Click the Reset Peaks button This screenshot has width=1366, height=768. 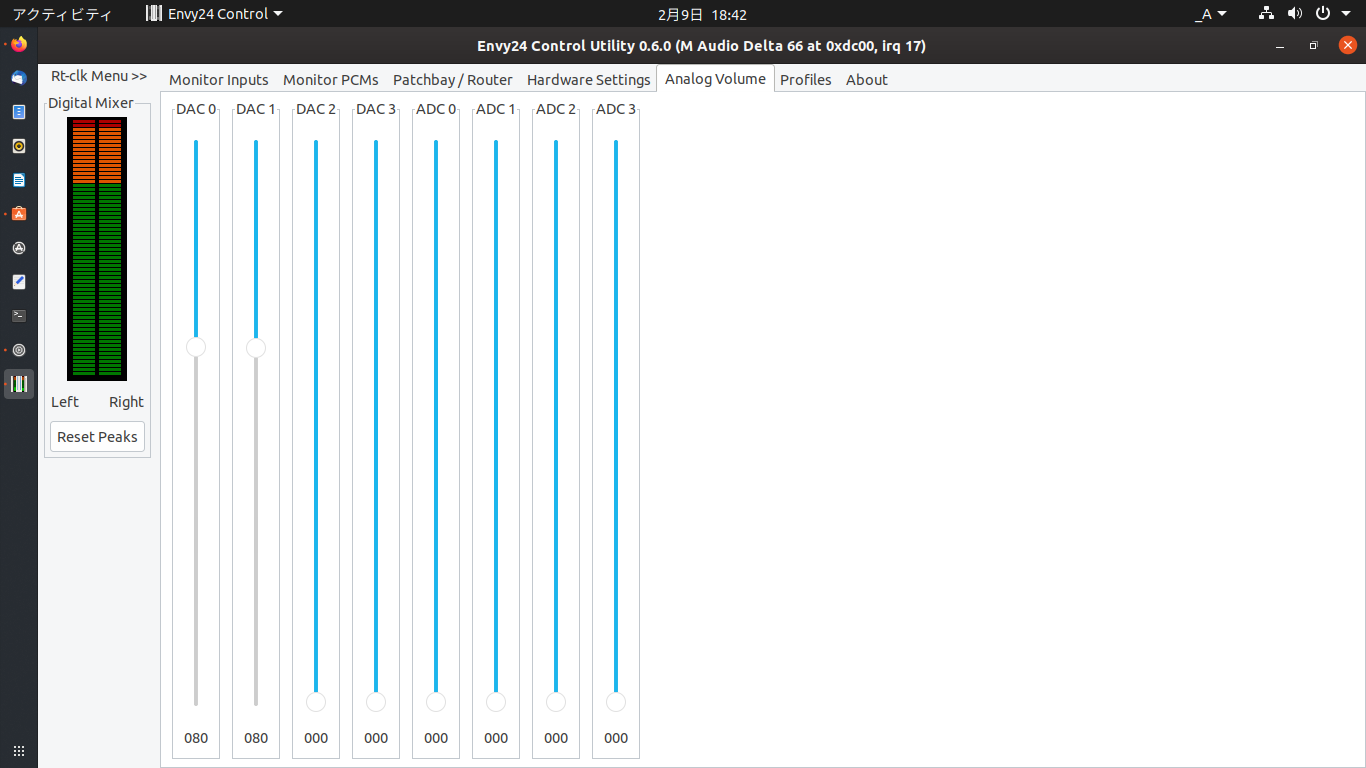(x=98, y=437)
